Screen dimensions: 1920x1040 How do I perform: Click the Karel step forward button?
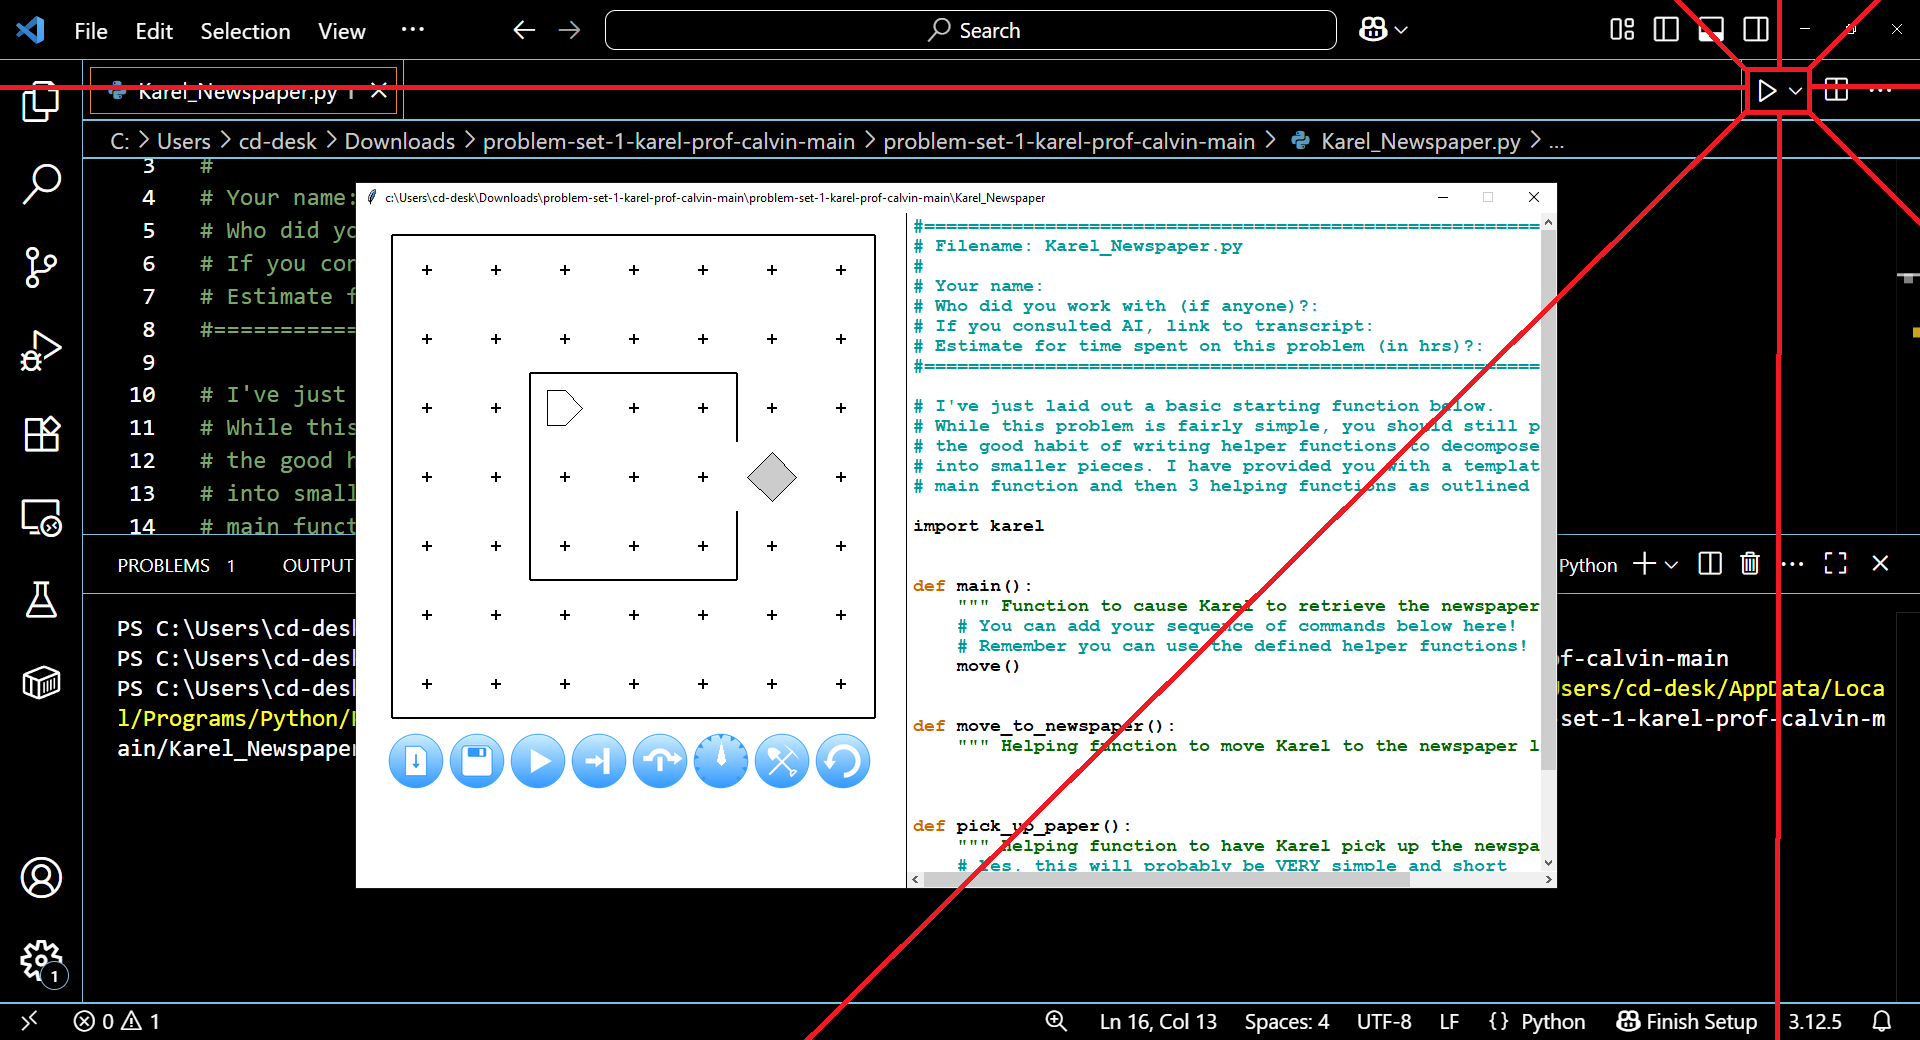click(599, 761)
